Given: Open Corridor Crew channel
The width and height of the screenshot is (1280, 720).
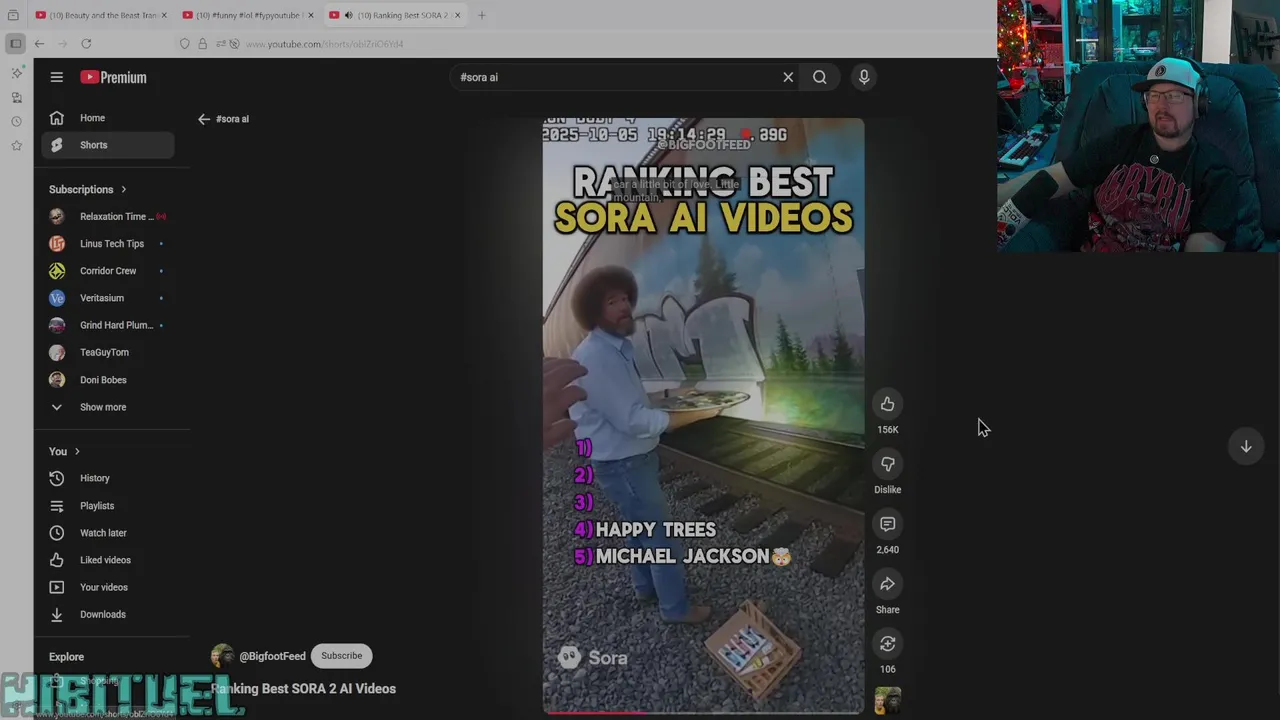Looking at the screenshot, I should coord(108,271).
